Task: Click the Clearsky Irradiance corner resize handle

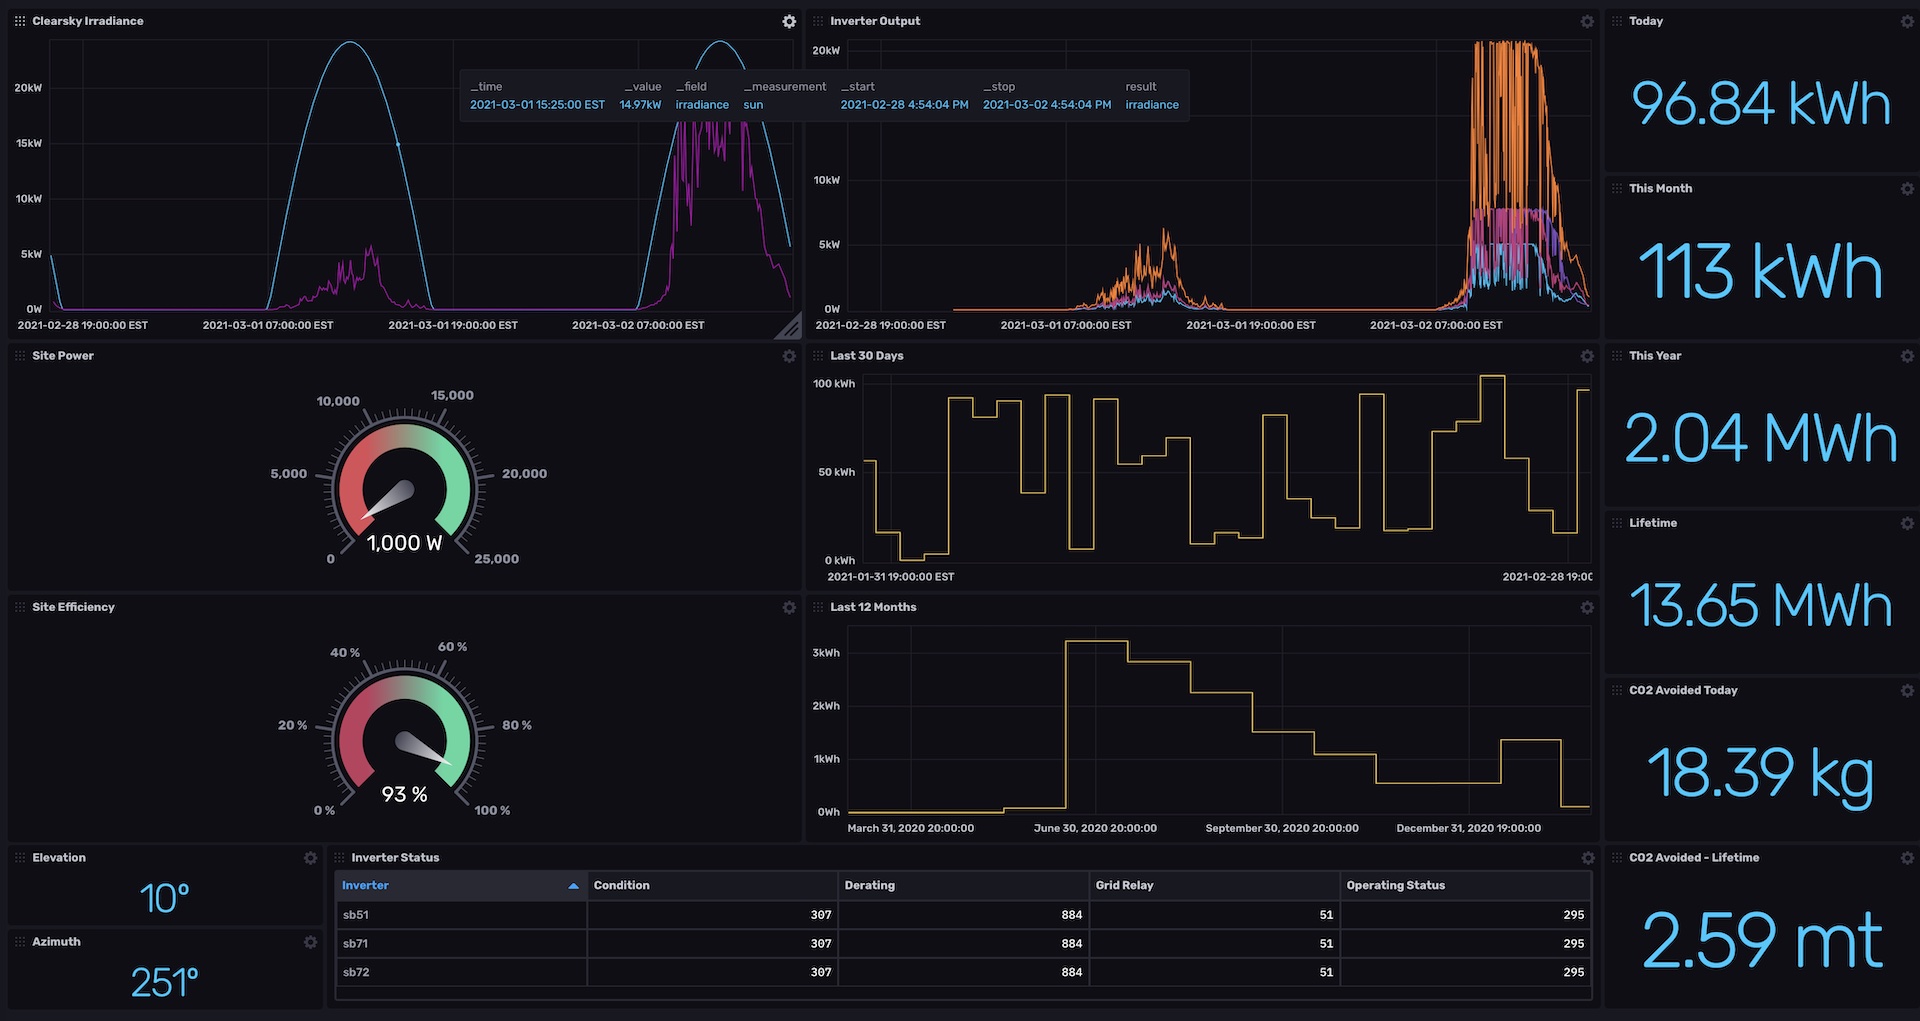Action: (x=790, y=326)
